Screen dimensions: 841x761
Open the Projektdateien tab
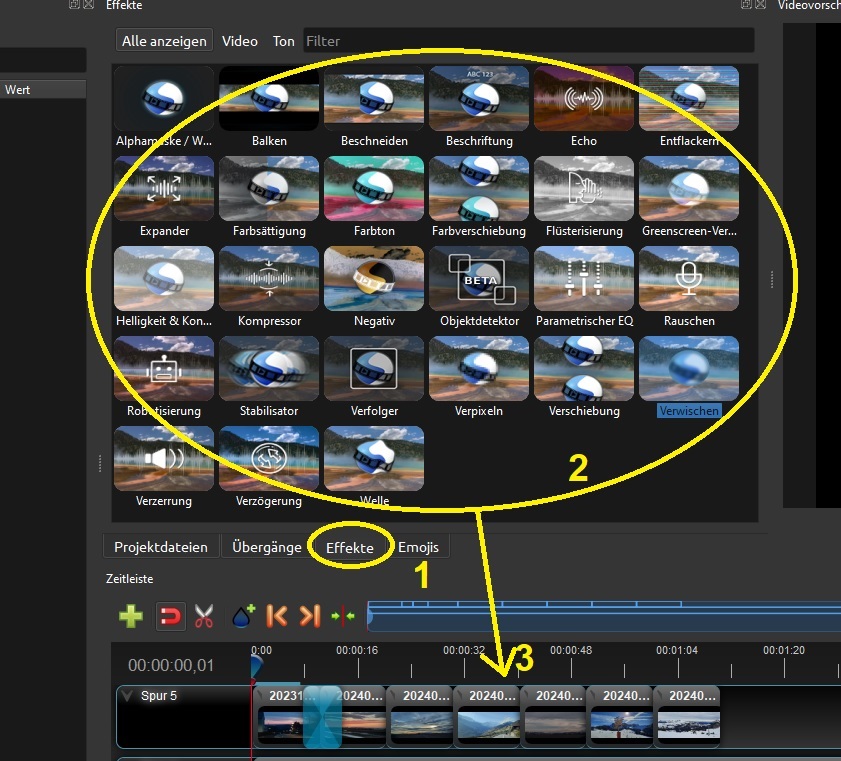(161, 547)
